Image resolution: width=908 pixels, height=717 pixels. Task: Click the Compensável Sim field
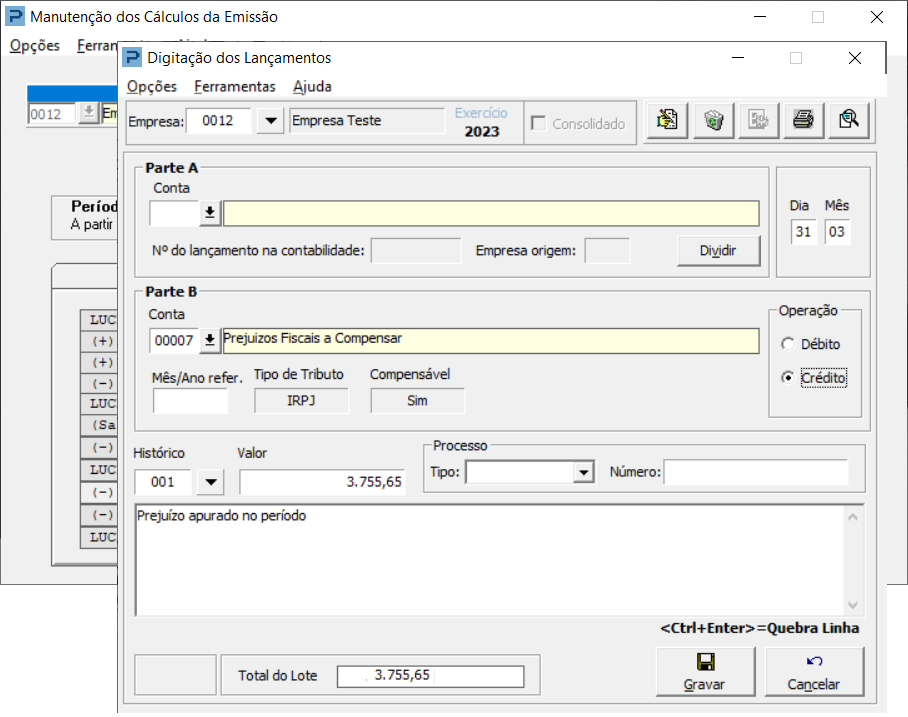tap(418, 401)
